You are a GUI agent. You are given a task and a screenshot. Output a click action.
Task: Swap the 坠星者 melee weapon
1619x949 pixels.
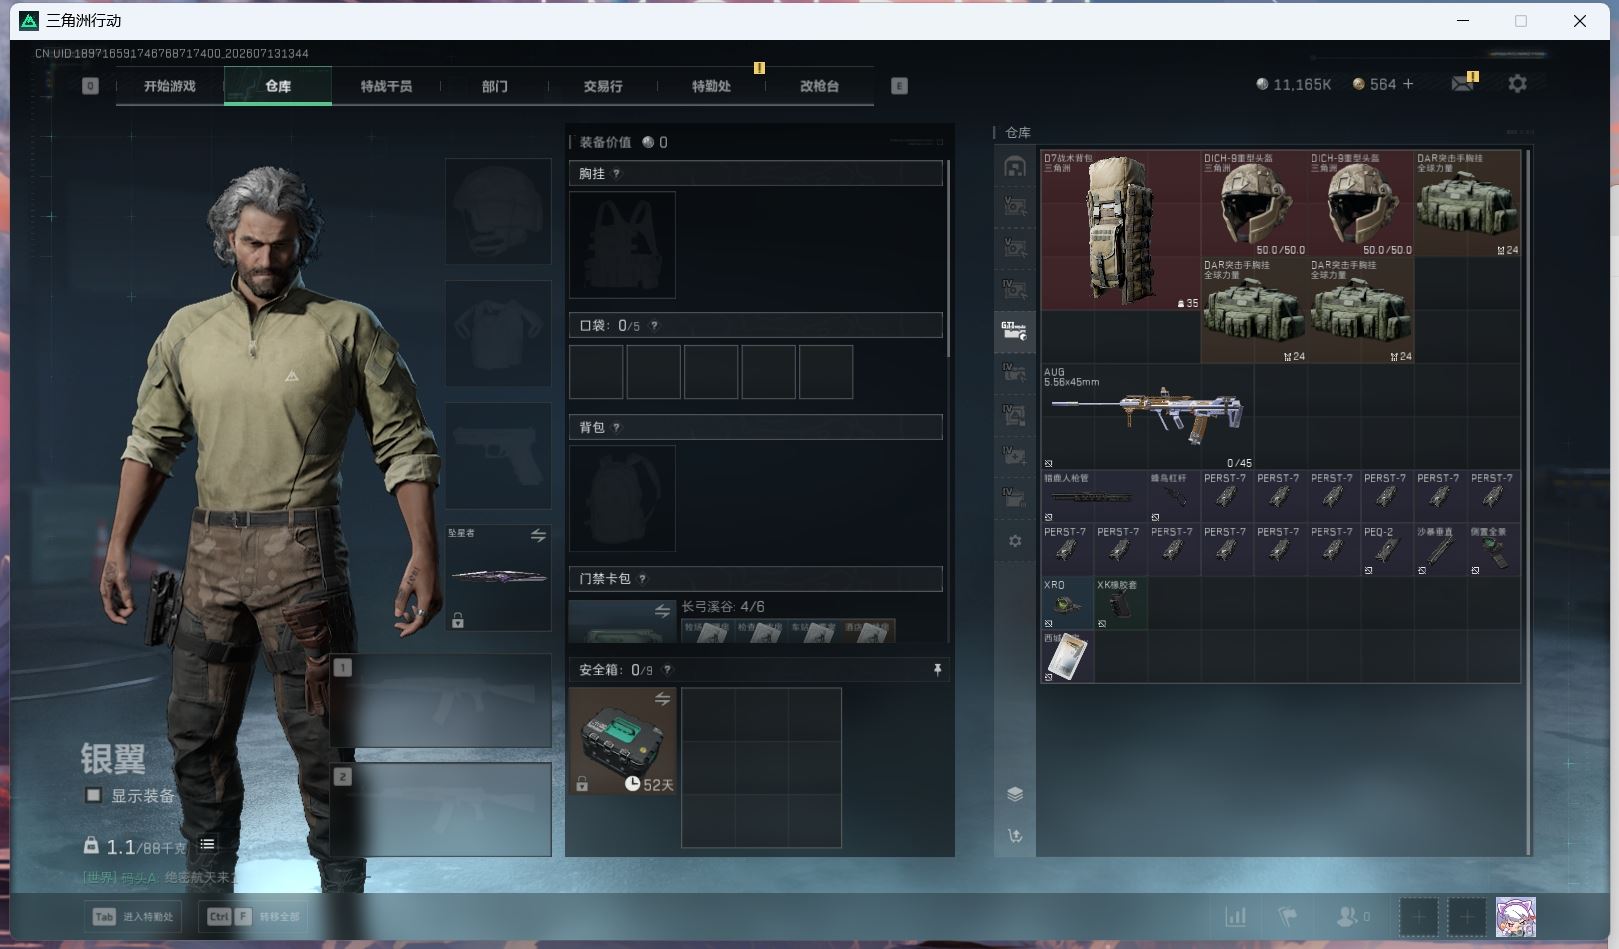coord(538,536)
